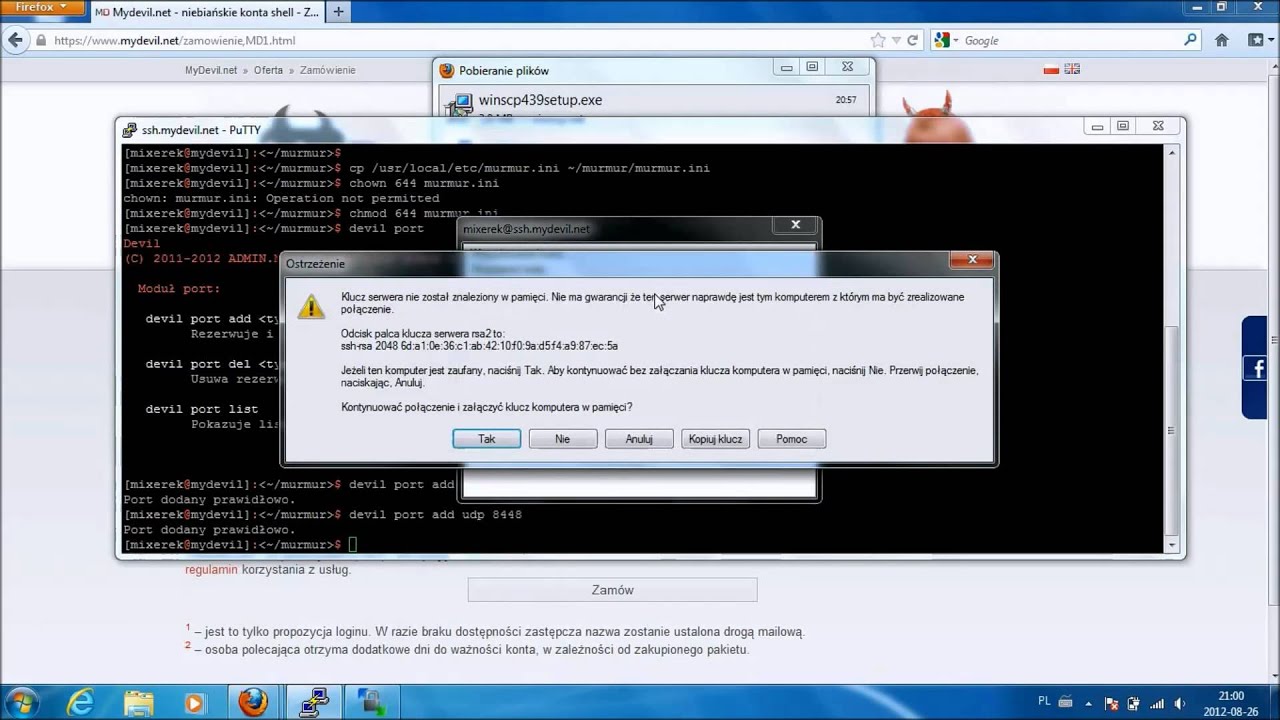The height and width of the screenshot is (720, 1280).
Task: Click winscp439setup.exe in the downloads window
Action: (x=540, y=100)
